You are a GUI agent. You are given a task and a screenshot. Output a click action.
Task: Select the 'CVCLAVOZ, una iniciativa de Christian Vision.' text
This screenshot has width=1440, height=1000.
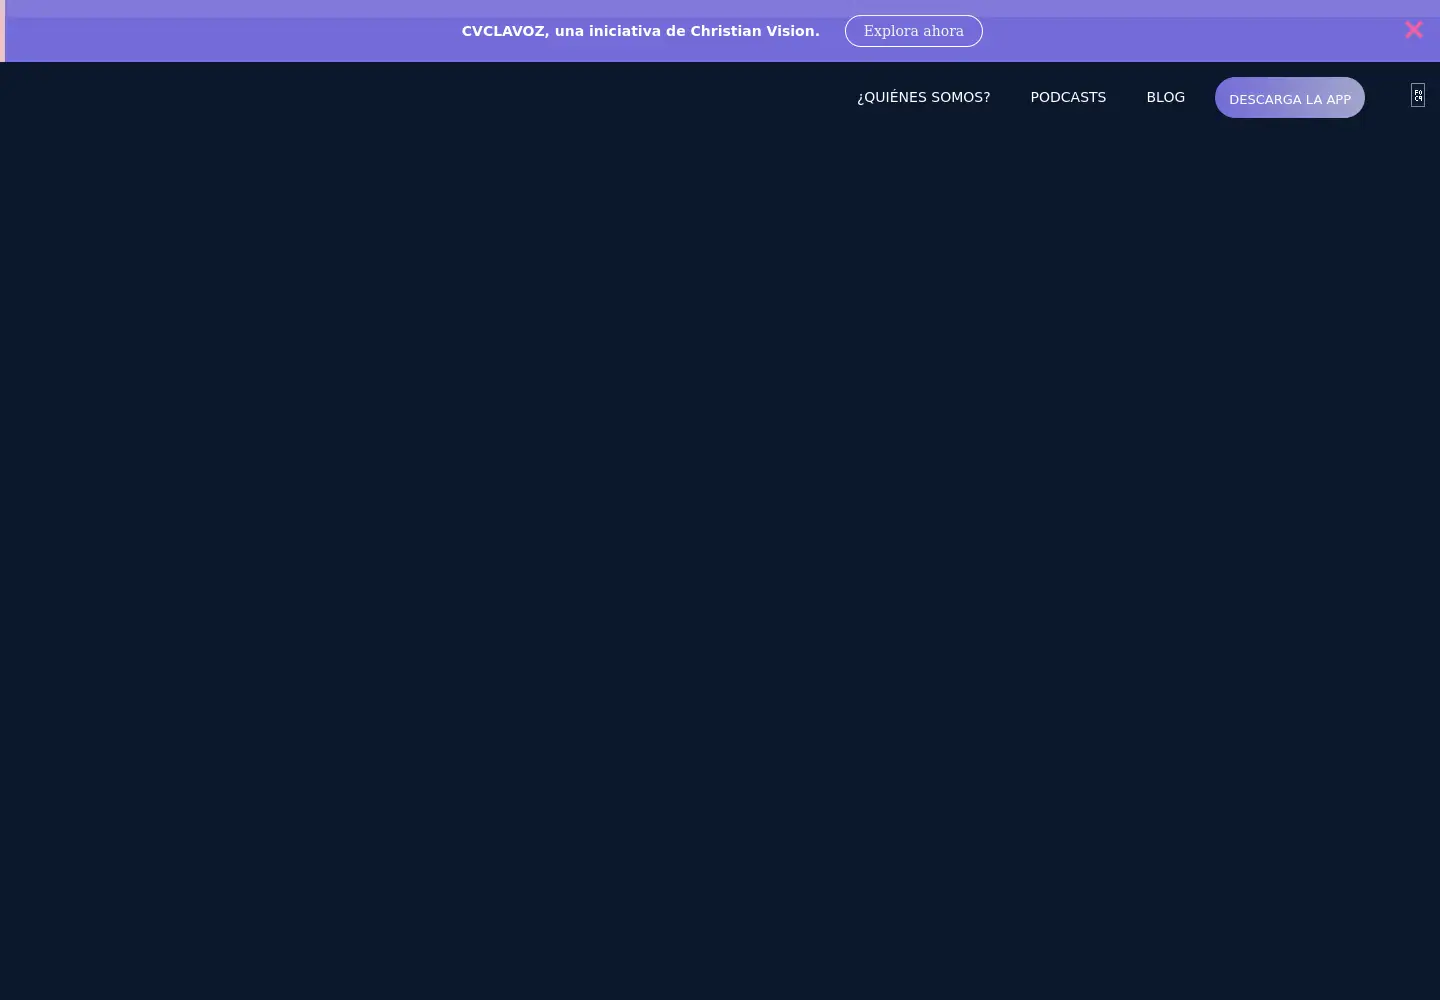pyautogui.click(x=641, y=31)
